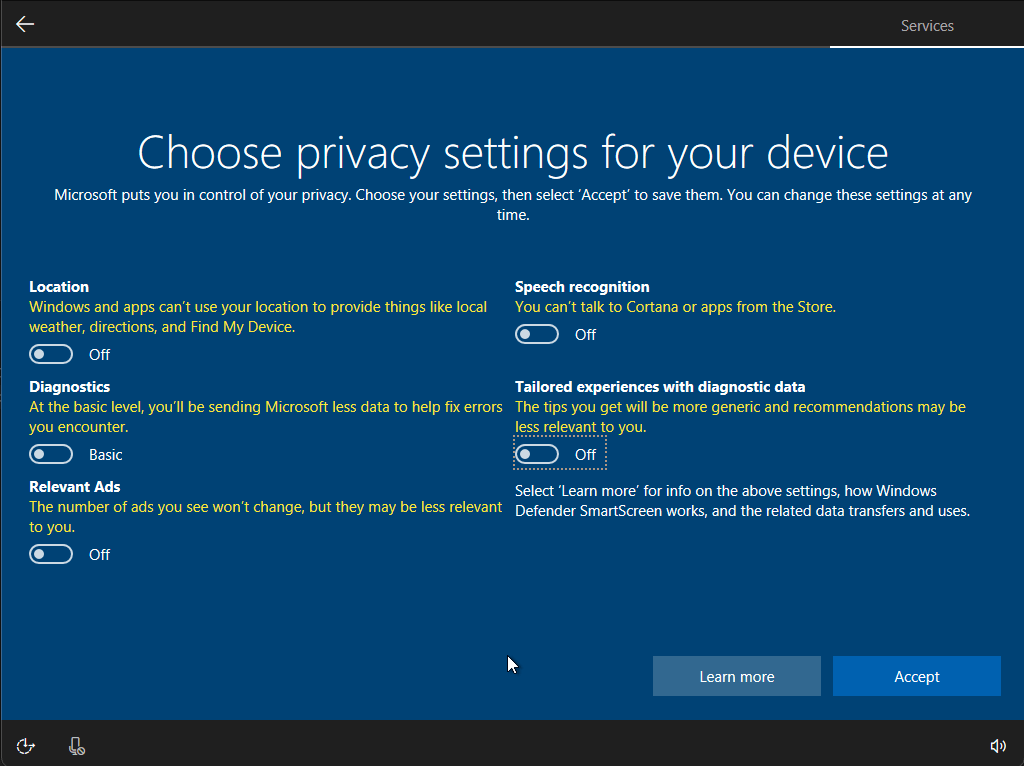The height and width of the screenshot is (766, 1024).
Task: Click the Location heading
Action: [59, 287]
